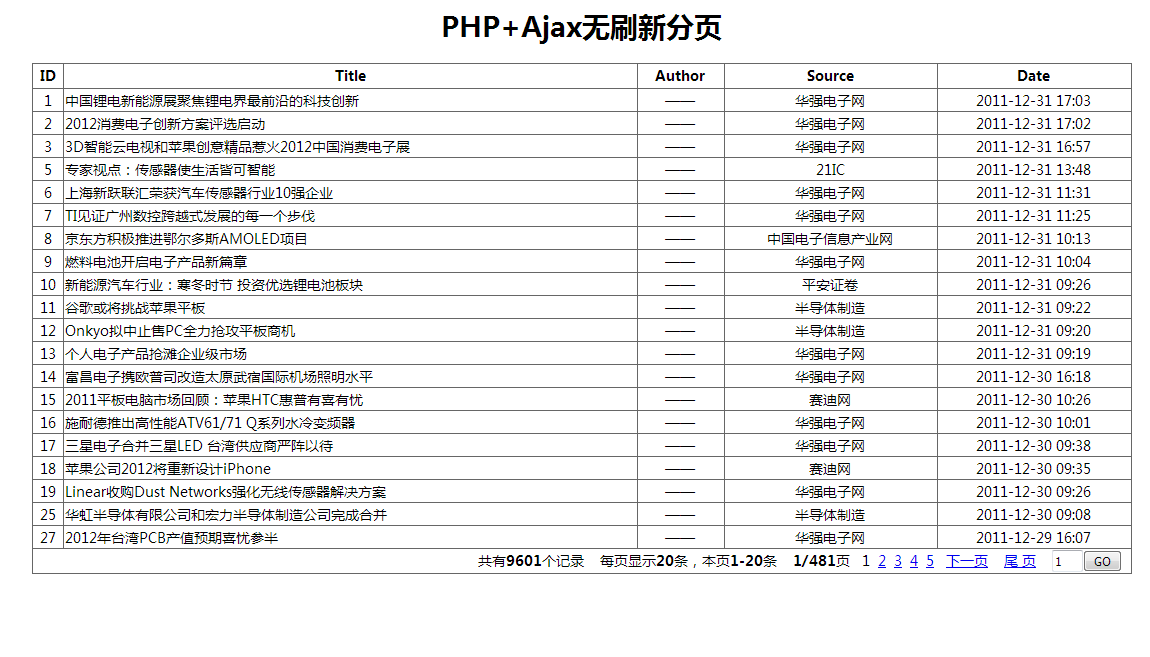The height and width of the screenshot is (657, 1150).
Task: Click the GO button
Action: click(1102, 562)
